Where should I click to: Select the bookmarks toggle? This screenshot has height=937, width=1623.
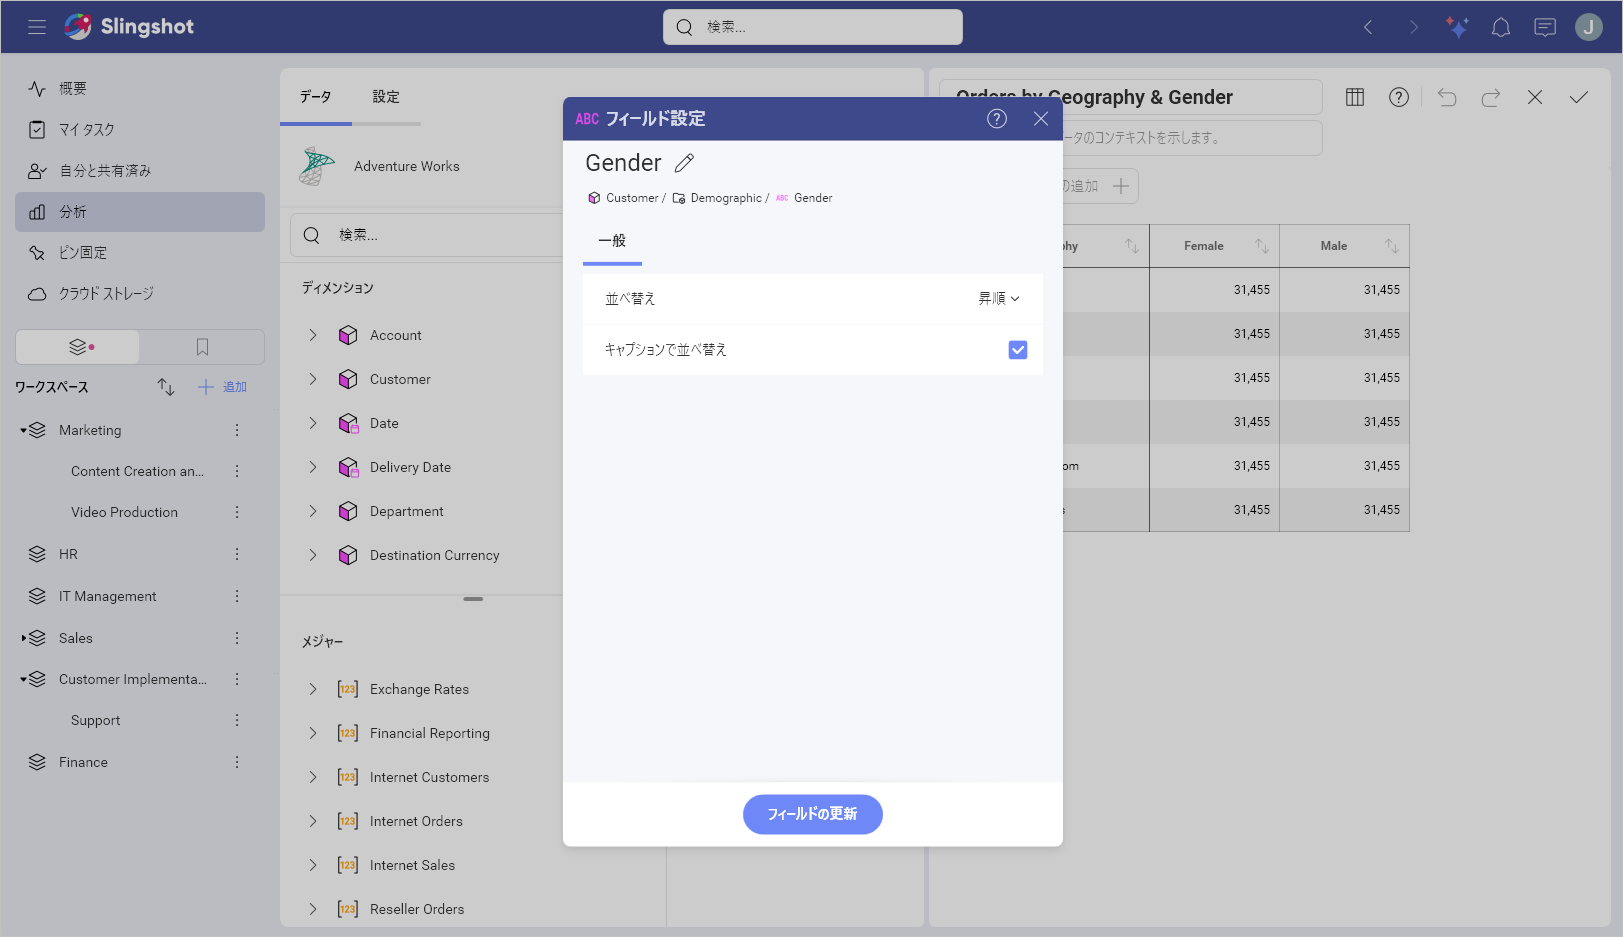point(202,347)
